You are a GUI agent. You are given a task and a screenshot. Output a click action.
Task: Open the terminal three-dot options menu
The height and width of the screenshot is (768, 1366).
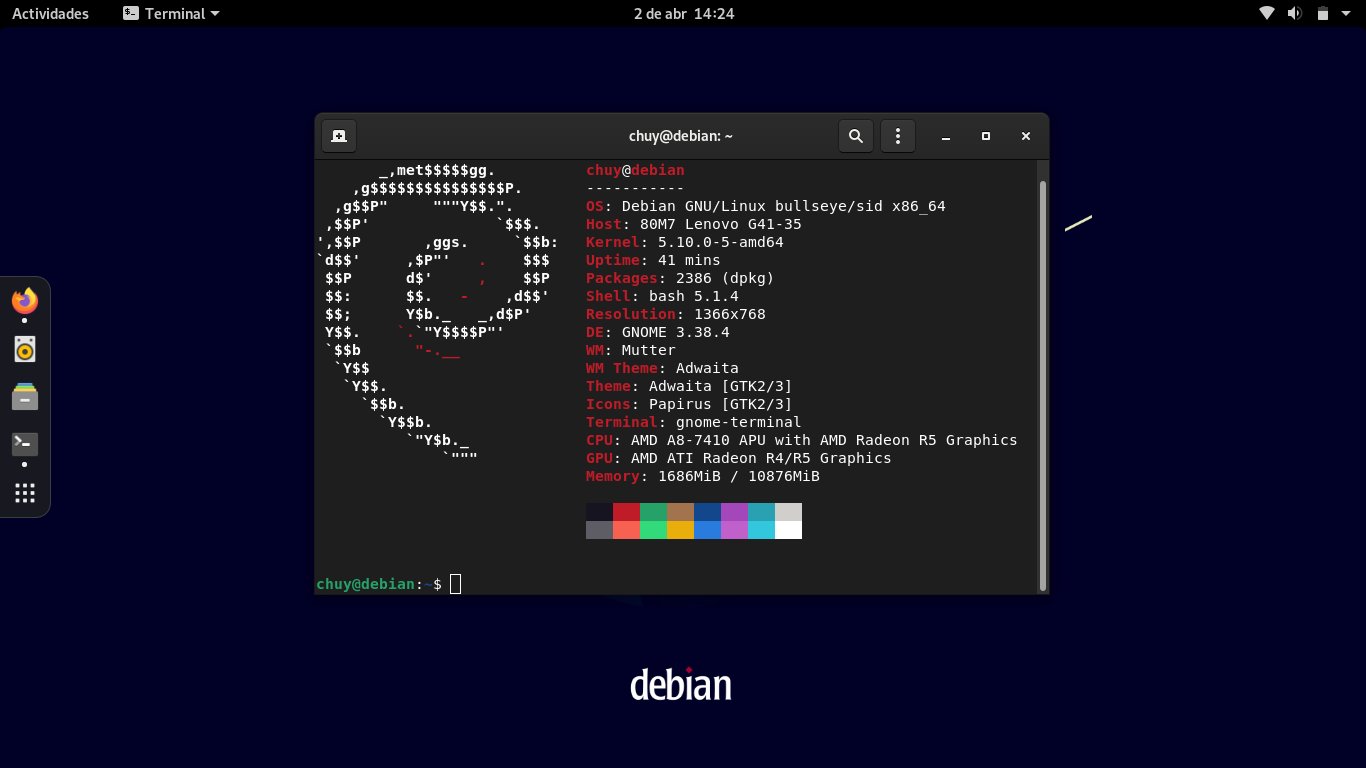898,136
